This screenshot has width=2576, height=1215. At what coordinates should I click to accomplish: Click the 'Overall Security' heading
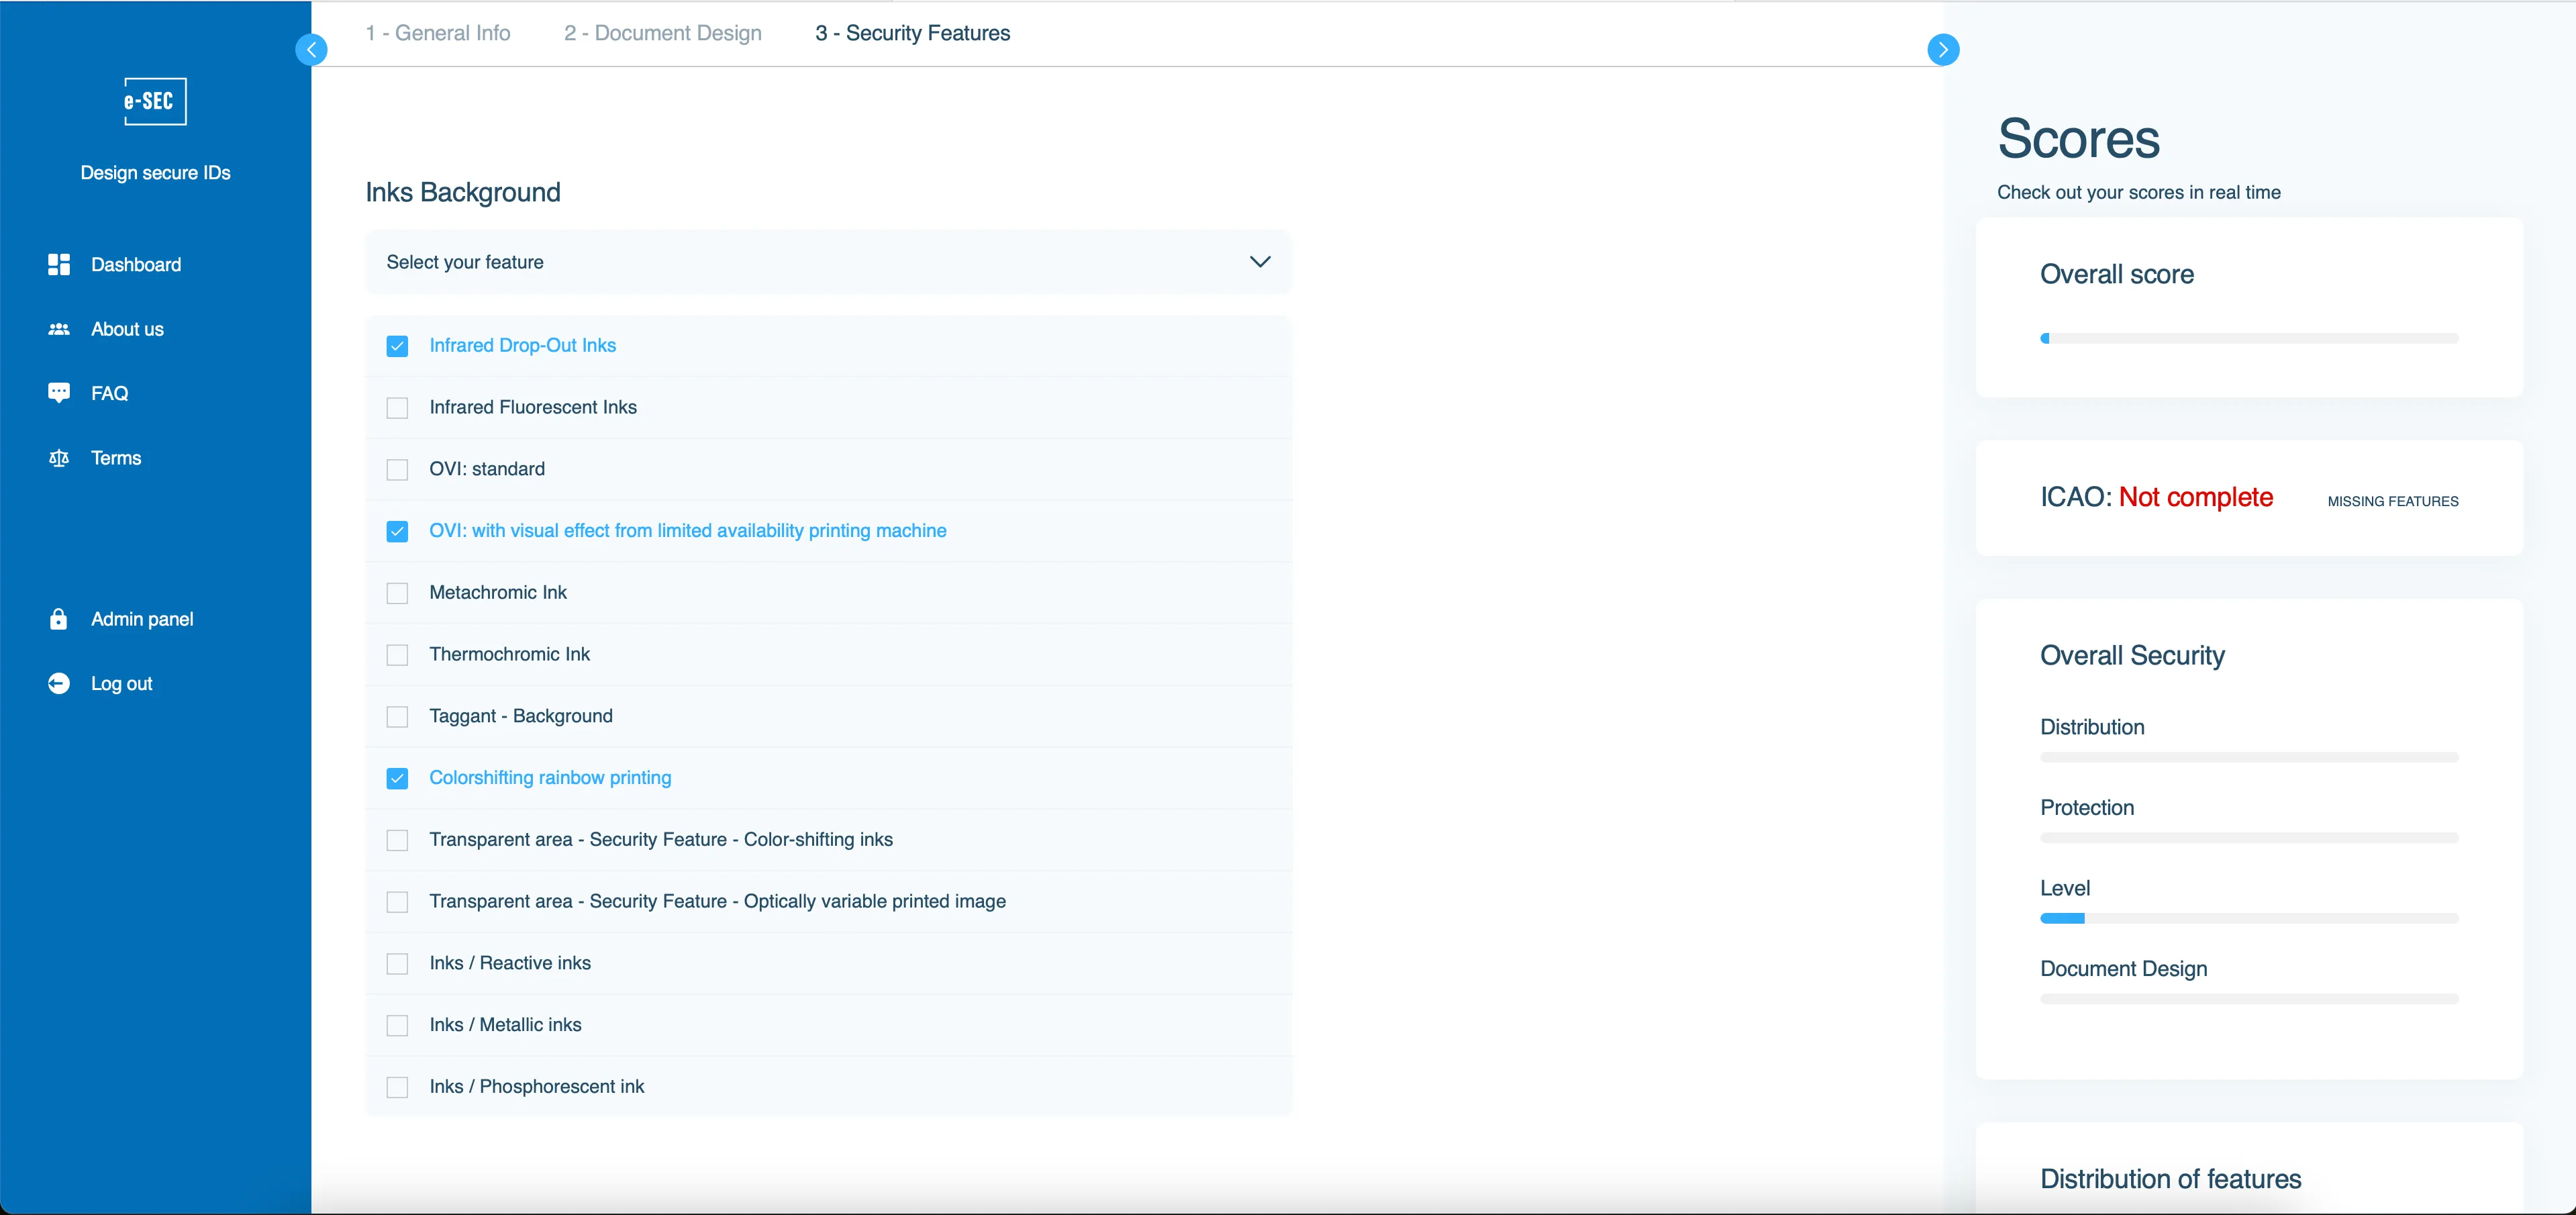[x=2132, y=655]
